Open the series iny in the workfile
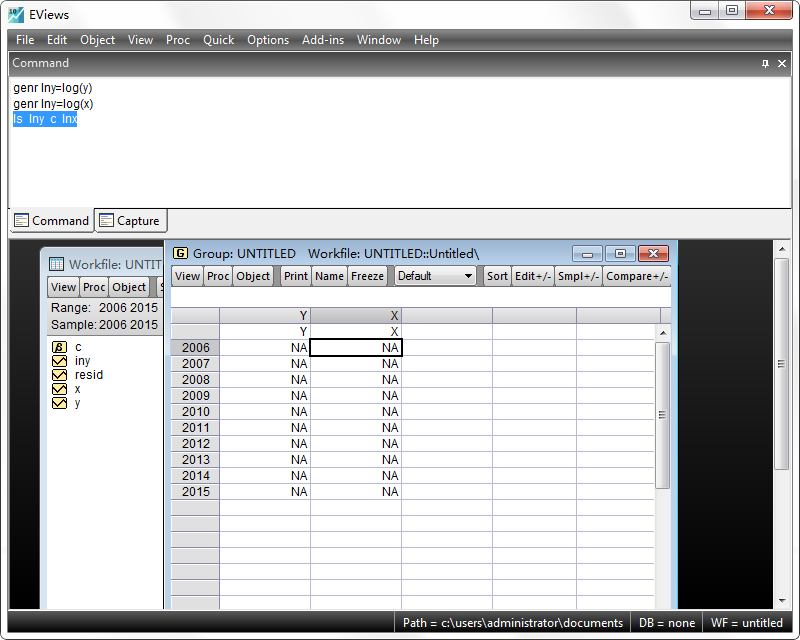This screenshot has width=800, height=640. click(77, 360)
